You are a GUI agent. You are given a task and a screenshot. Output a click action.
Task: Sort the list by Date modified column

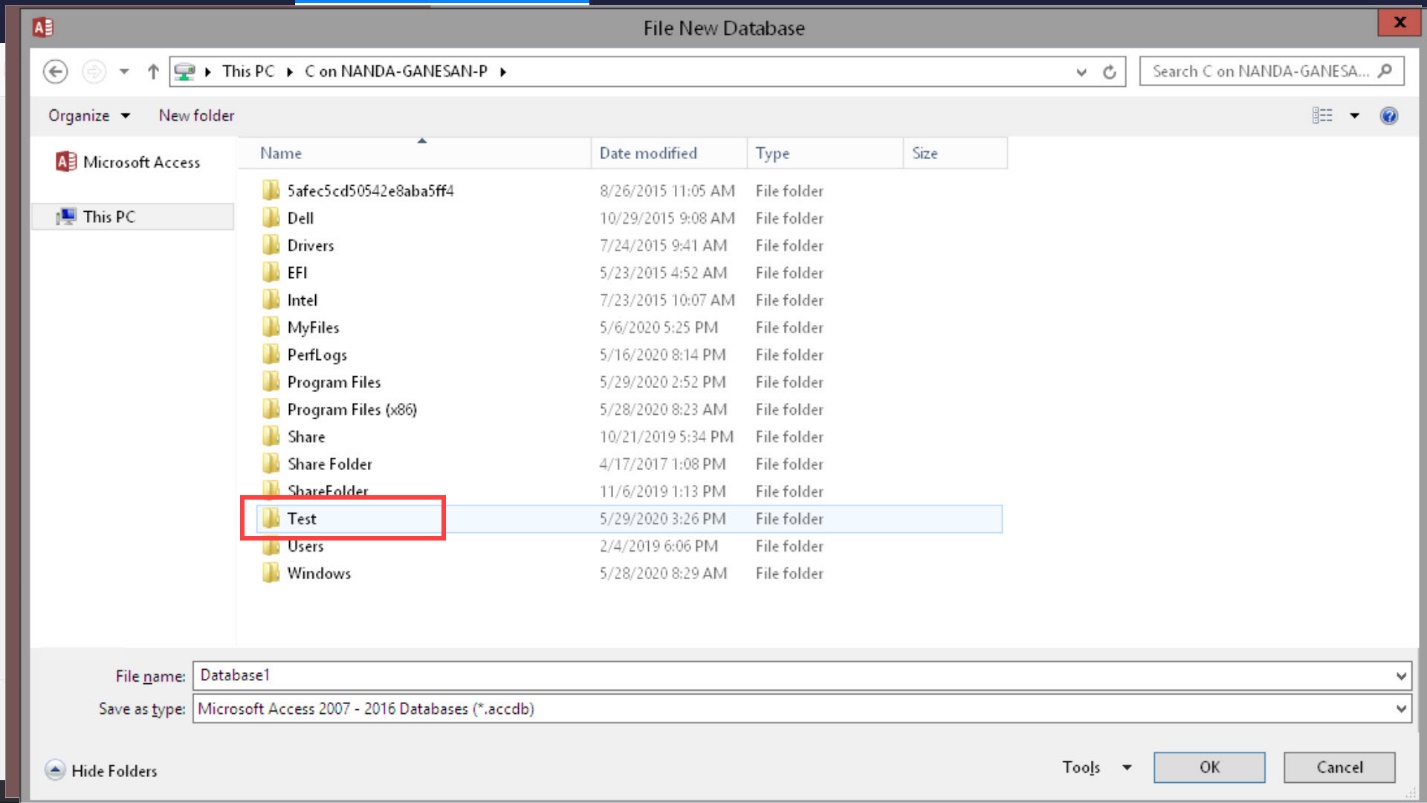(648, 153)
